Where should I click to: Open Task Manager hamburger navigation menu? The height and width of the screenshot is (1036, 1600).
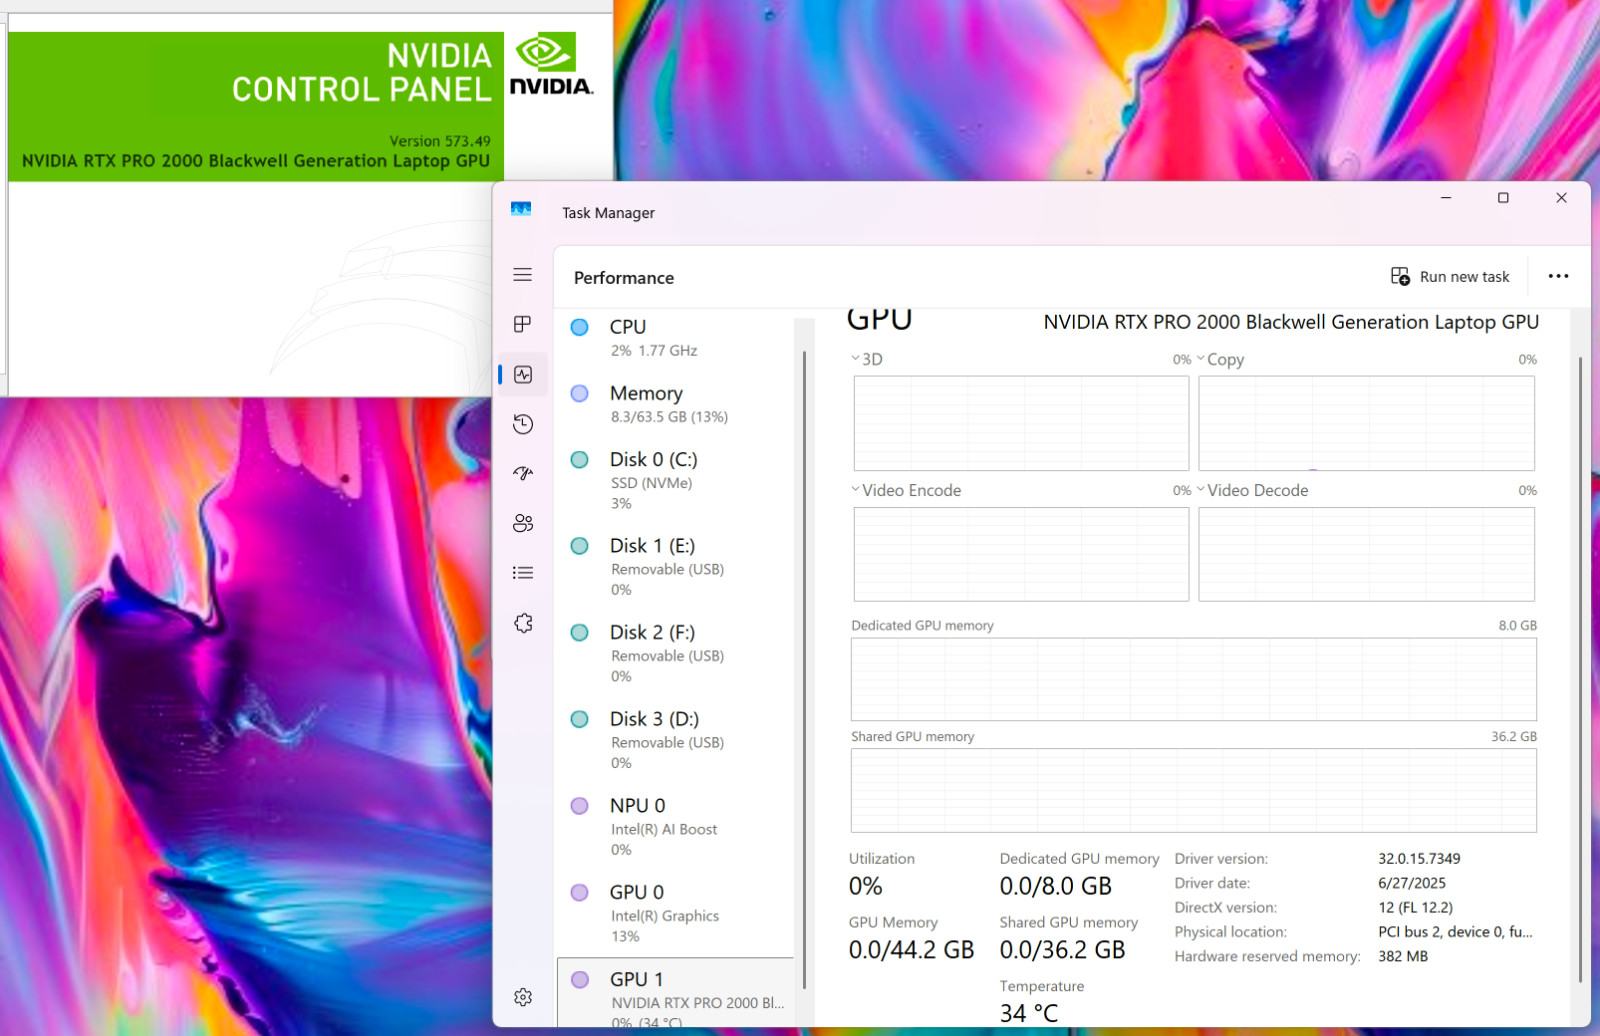pyautogui.click(x=522, y=275)
